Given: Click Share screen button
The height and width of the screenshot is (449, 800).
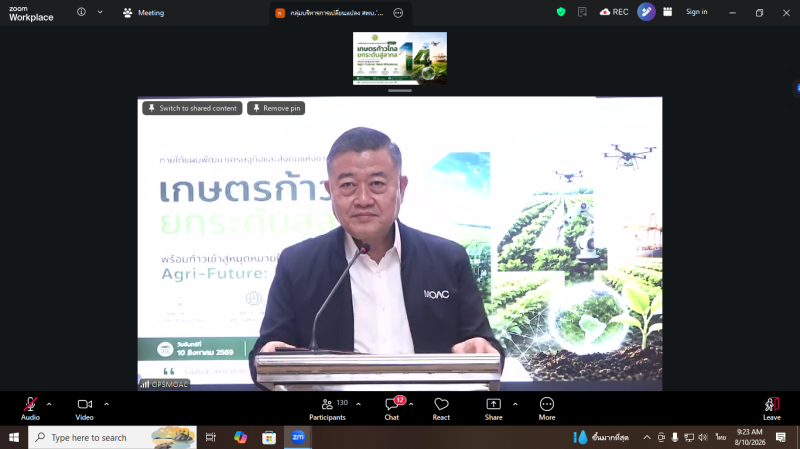Looking at the screenshot, I should coord(493,409).
